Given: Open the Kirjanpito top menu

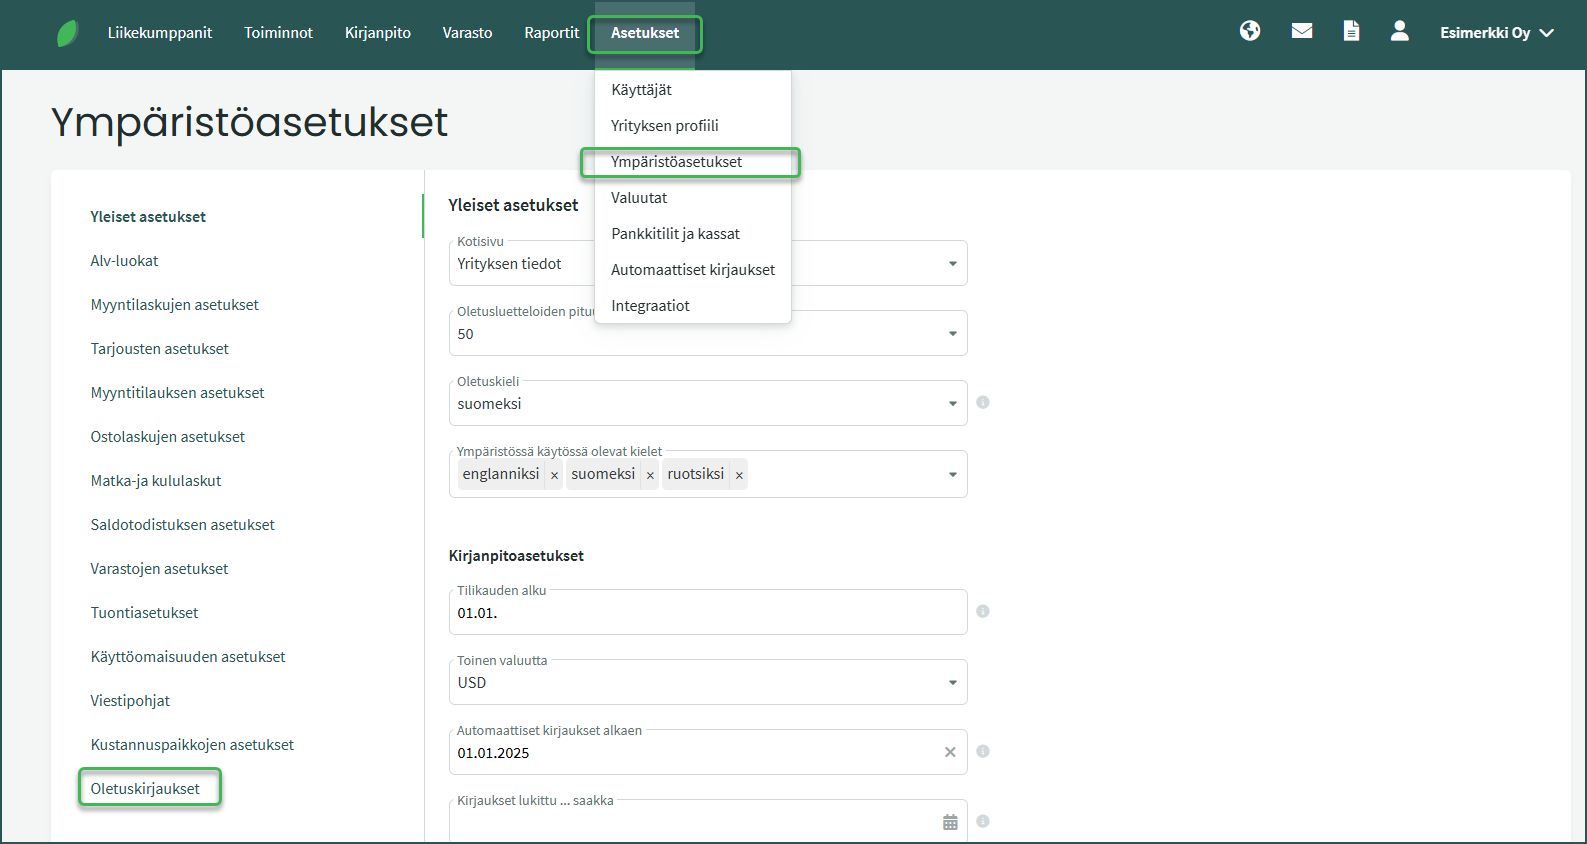Looking at the screenshot, I should coord(378,33).
